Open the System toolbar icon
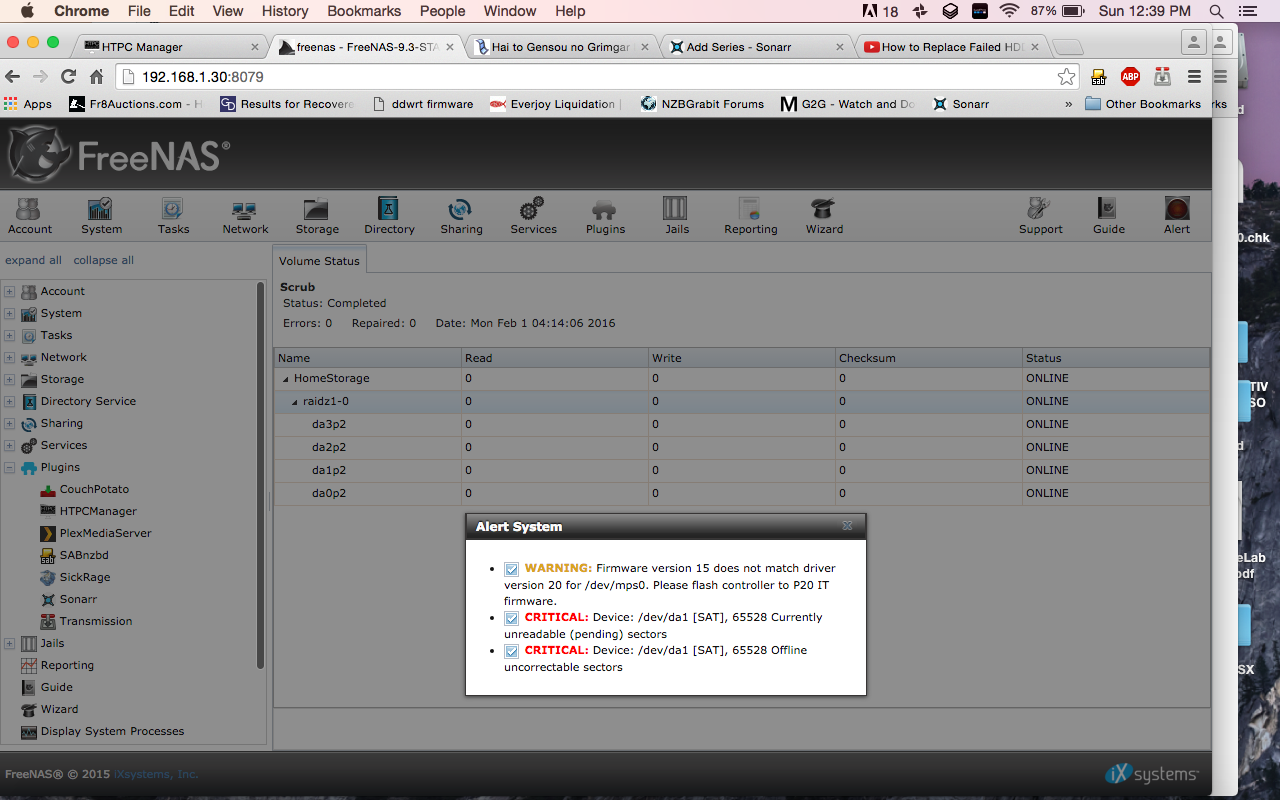The image size is (1280, 800). point(101,215)
